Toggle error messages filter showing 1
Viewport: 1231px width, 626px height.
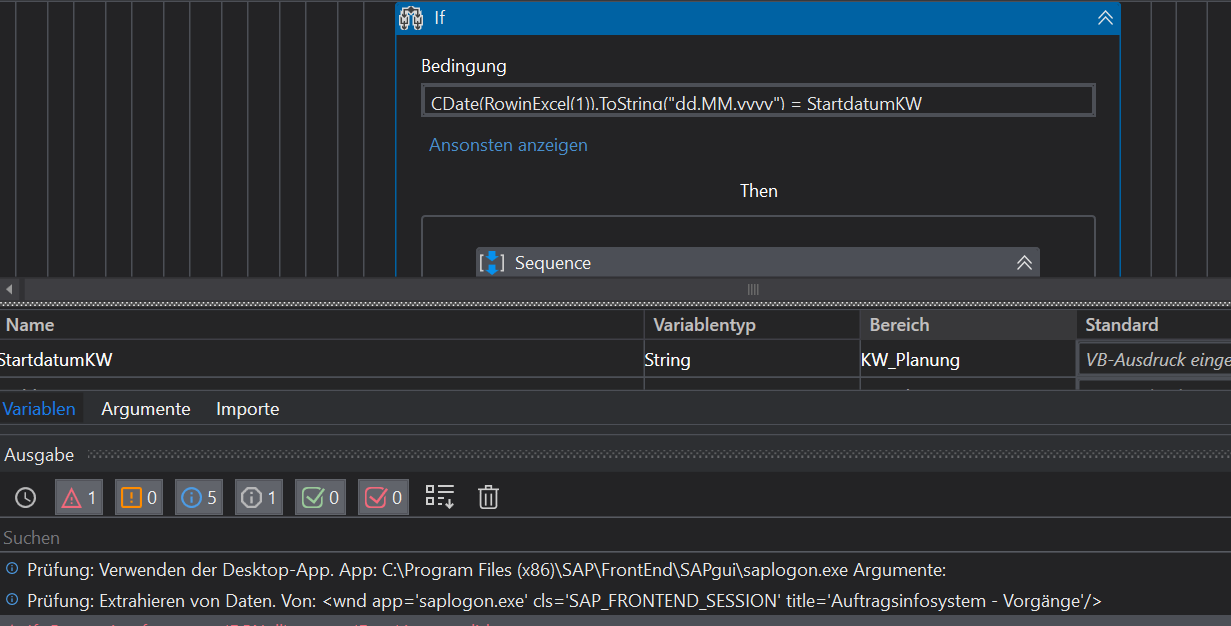pyautogui.click(x=80, y=497)
